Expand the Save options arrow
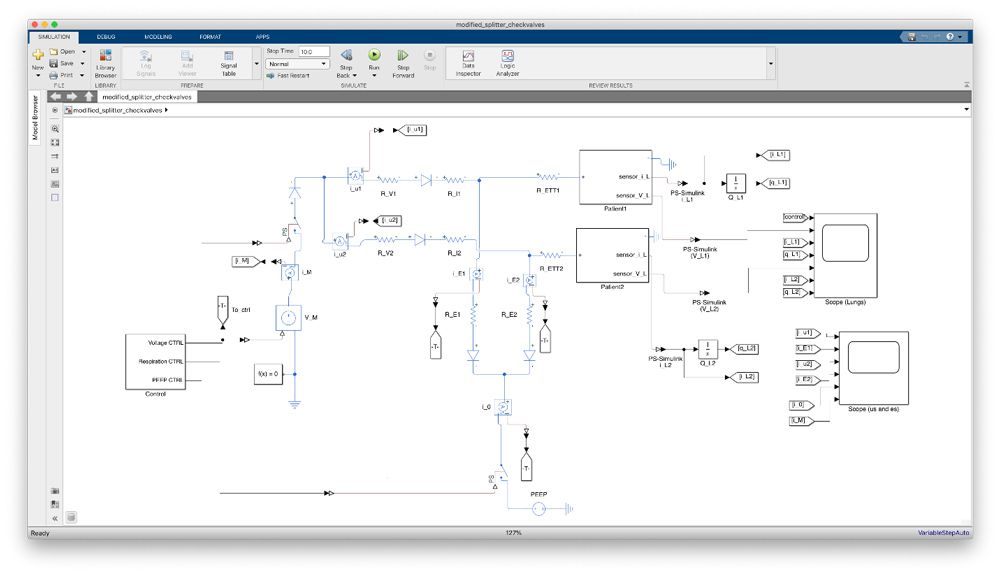This screenshot has height=575, width=1000. coord(84,63)
